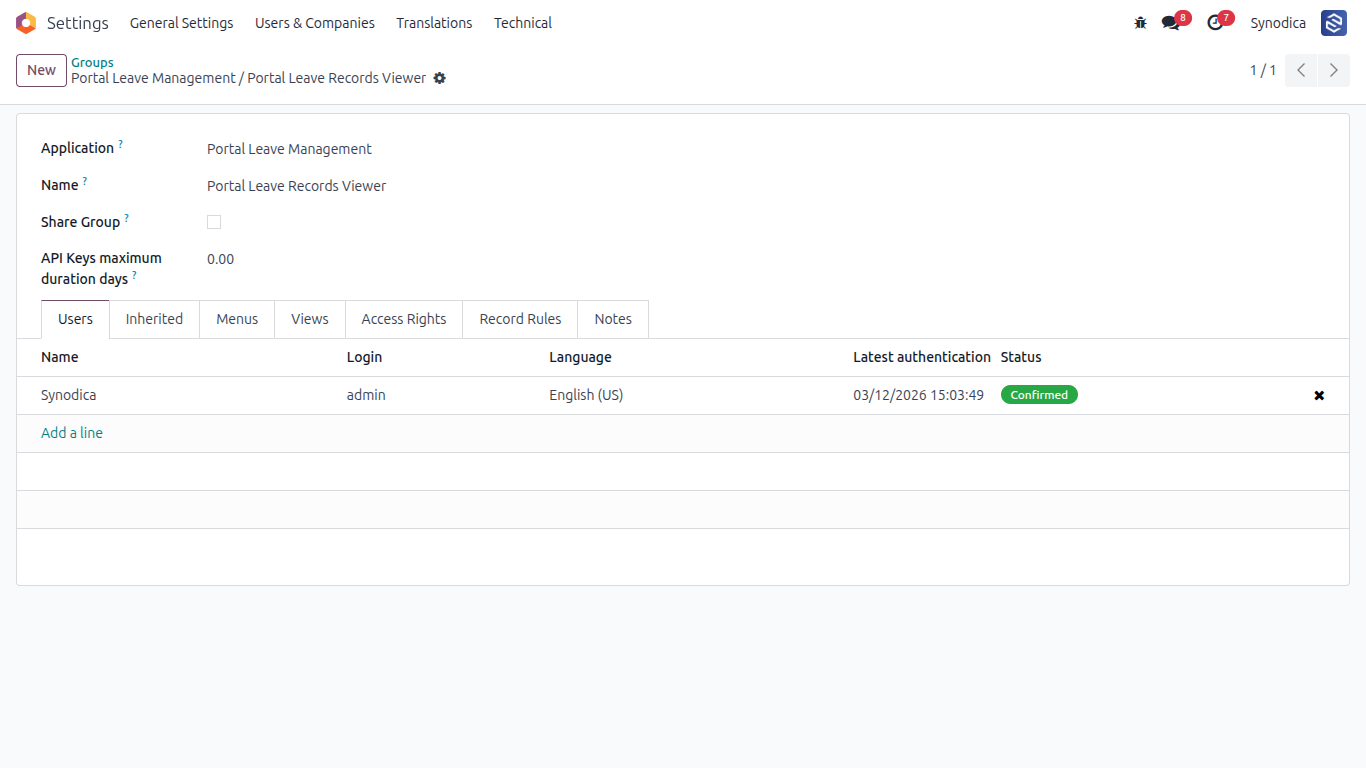Switch to the Access Rights tab
Screen dimensions: 1366x768
tap(404, 319)
